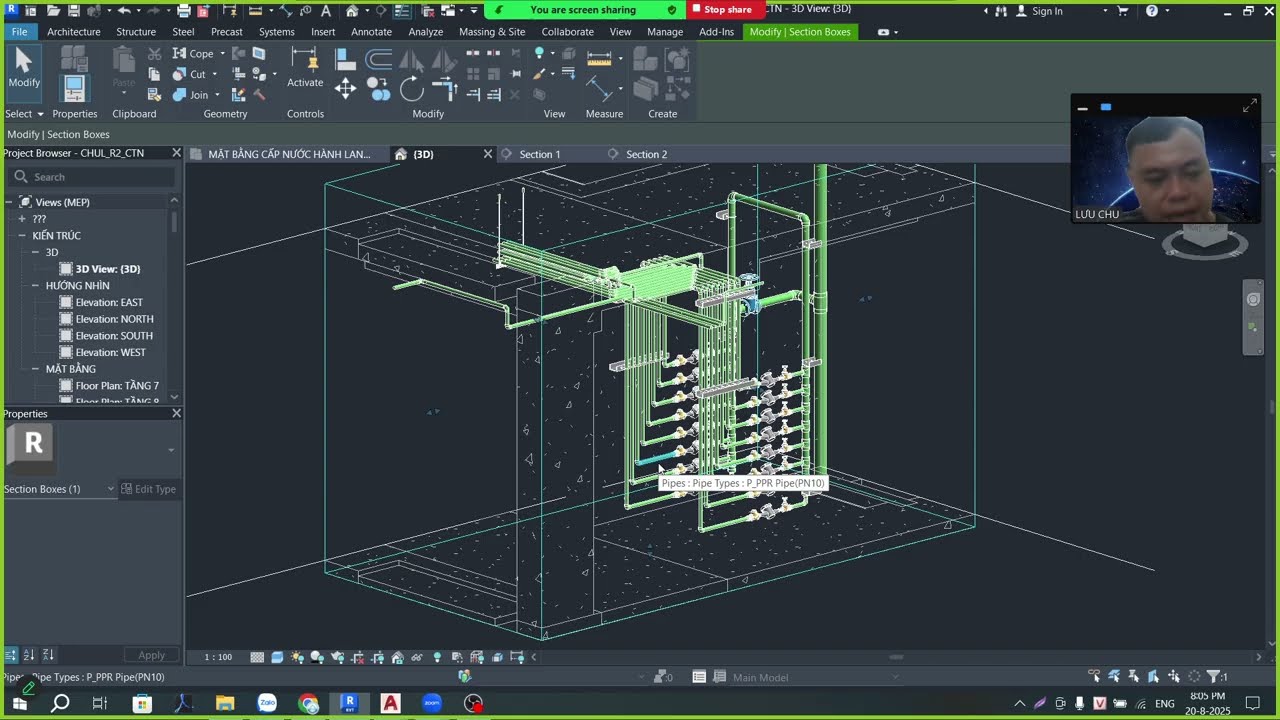Click the Detail Level icon in view bar
The height and width of the screenshot is (720, 1280).
[257, 657]
